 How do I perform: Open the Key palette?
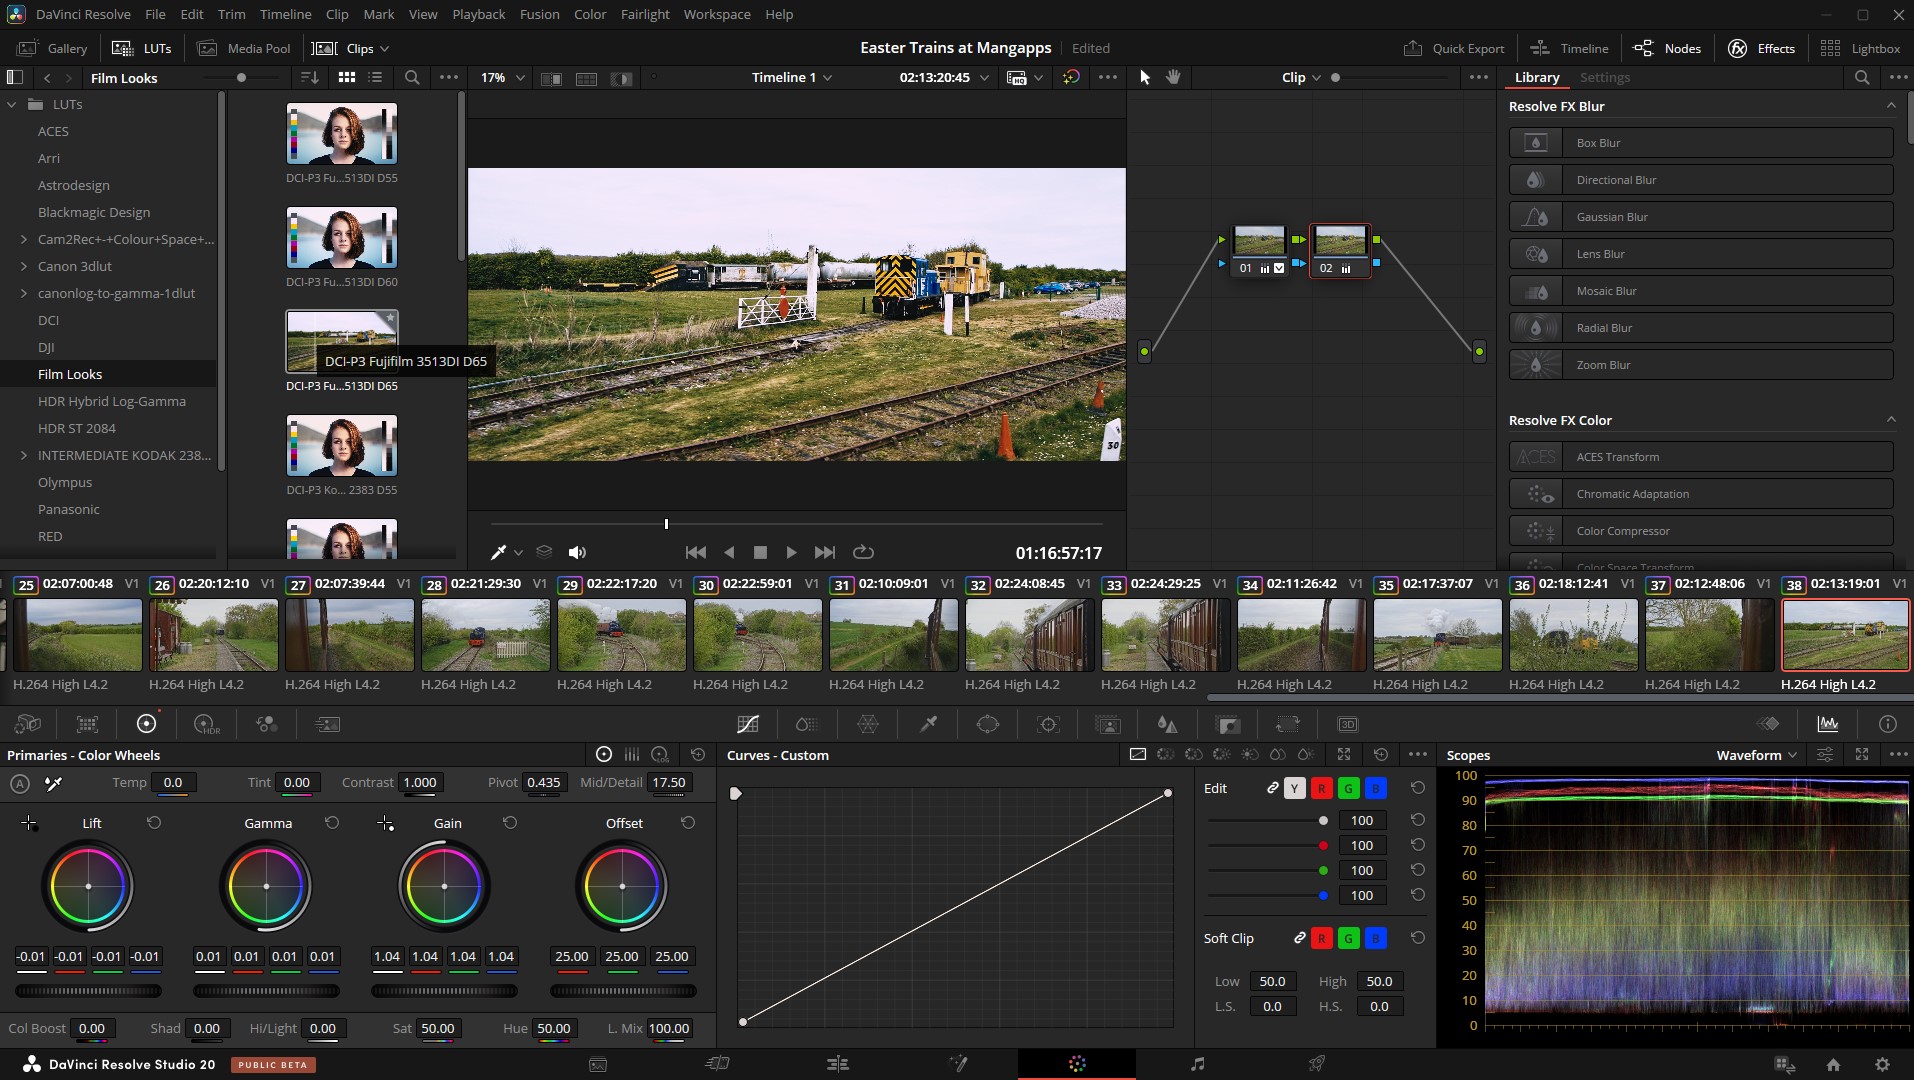(1228, 724)
